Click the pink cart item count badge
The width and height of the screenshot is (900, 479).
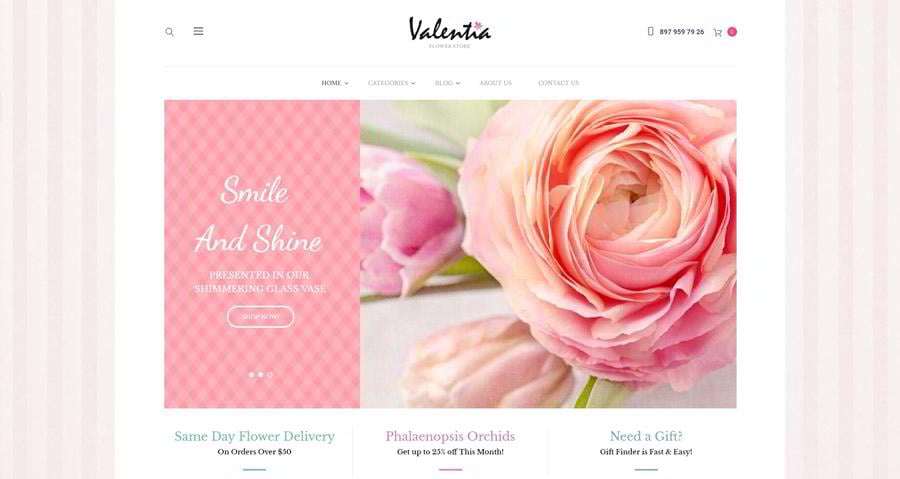pos(732,32)
